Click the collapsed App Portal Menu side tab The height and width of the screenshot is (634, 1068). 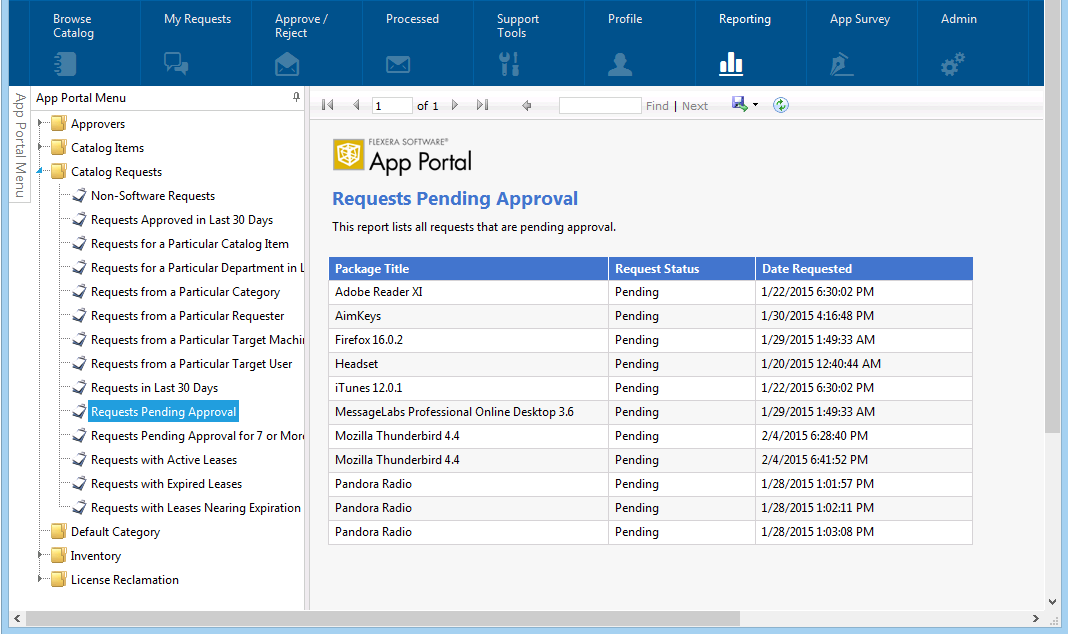[x=20, y=145]
